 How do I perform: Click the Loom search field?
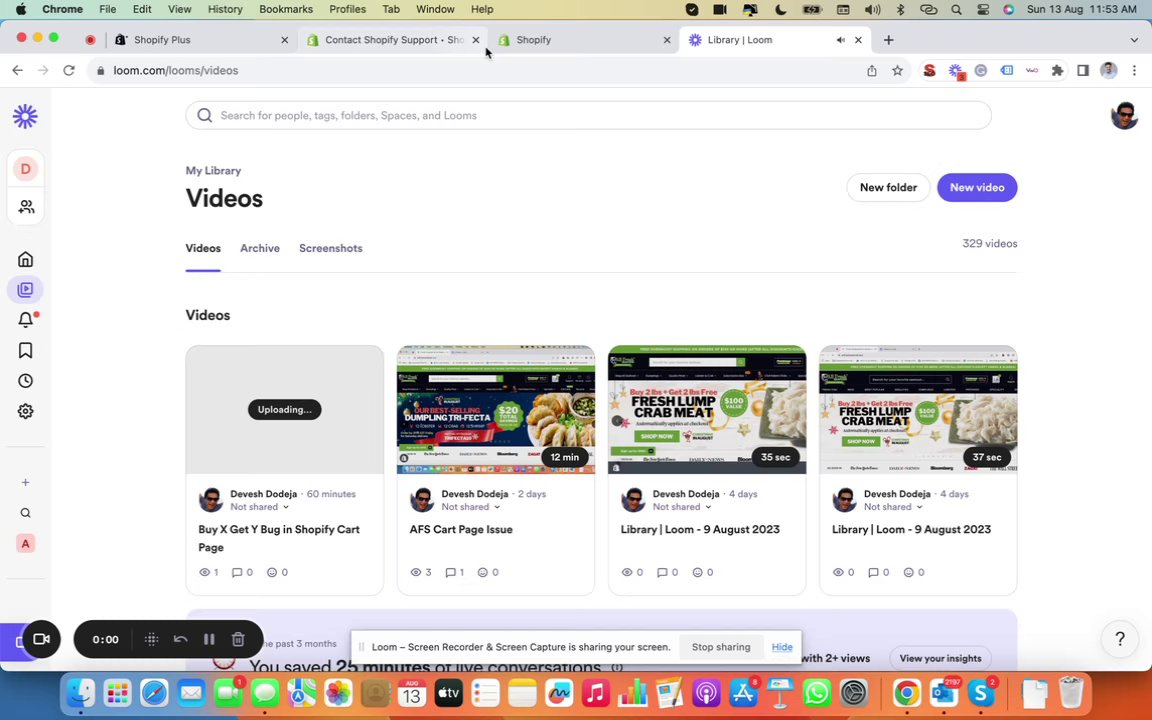point(588,115)
